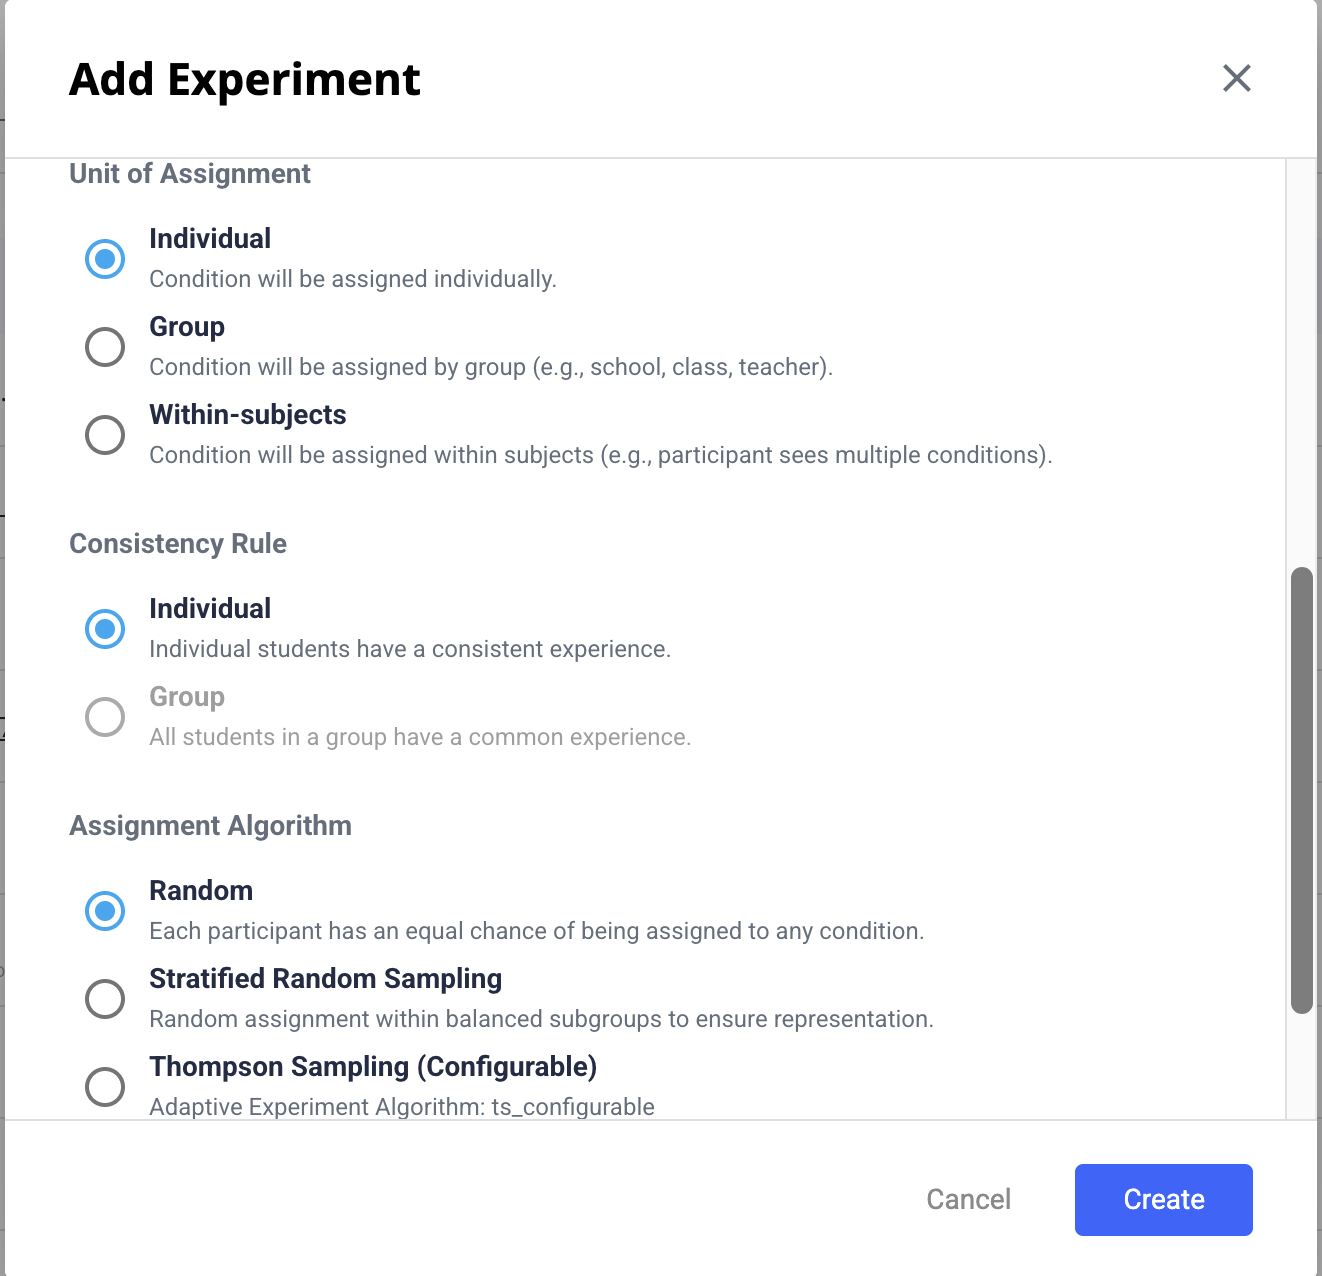Click the Create button
Viewport: 1322px width, 1276px height.
tap(1163, 1200)
